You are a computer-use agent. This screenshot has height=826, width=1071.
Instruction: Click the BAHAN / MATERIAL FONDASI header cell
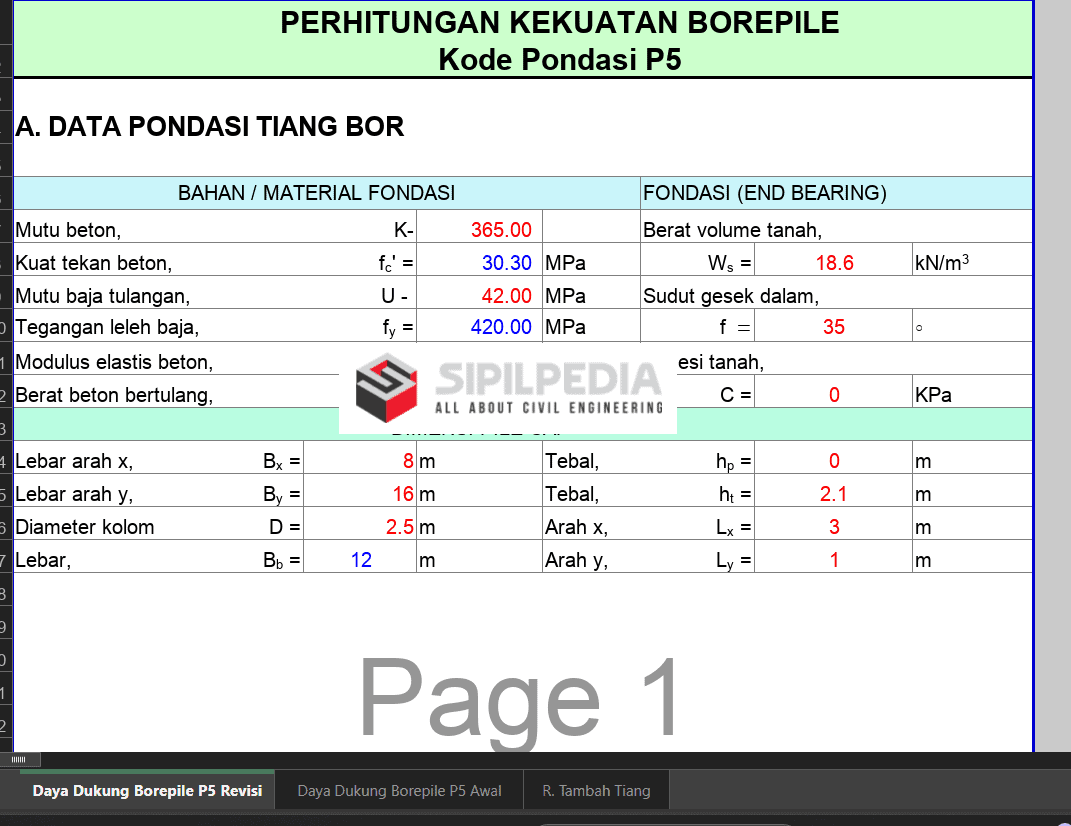click(316, 194)
